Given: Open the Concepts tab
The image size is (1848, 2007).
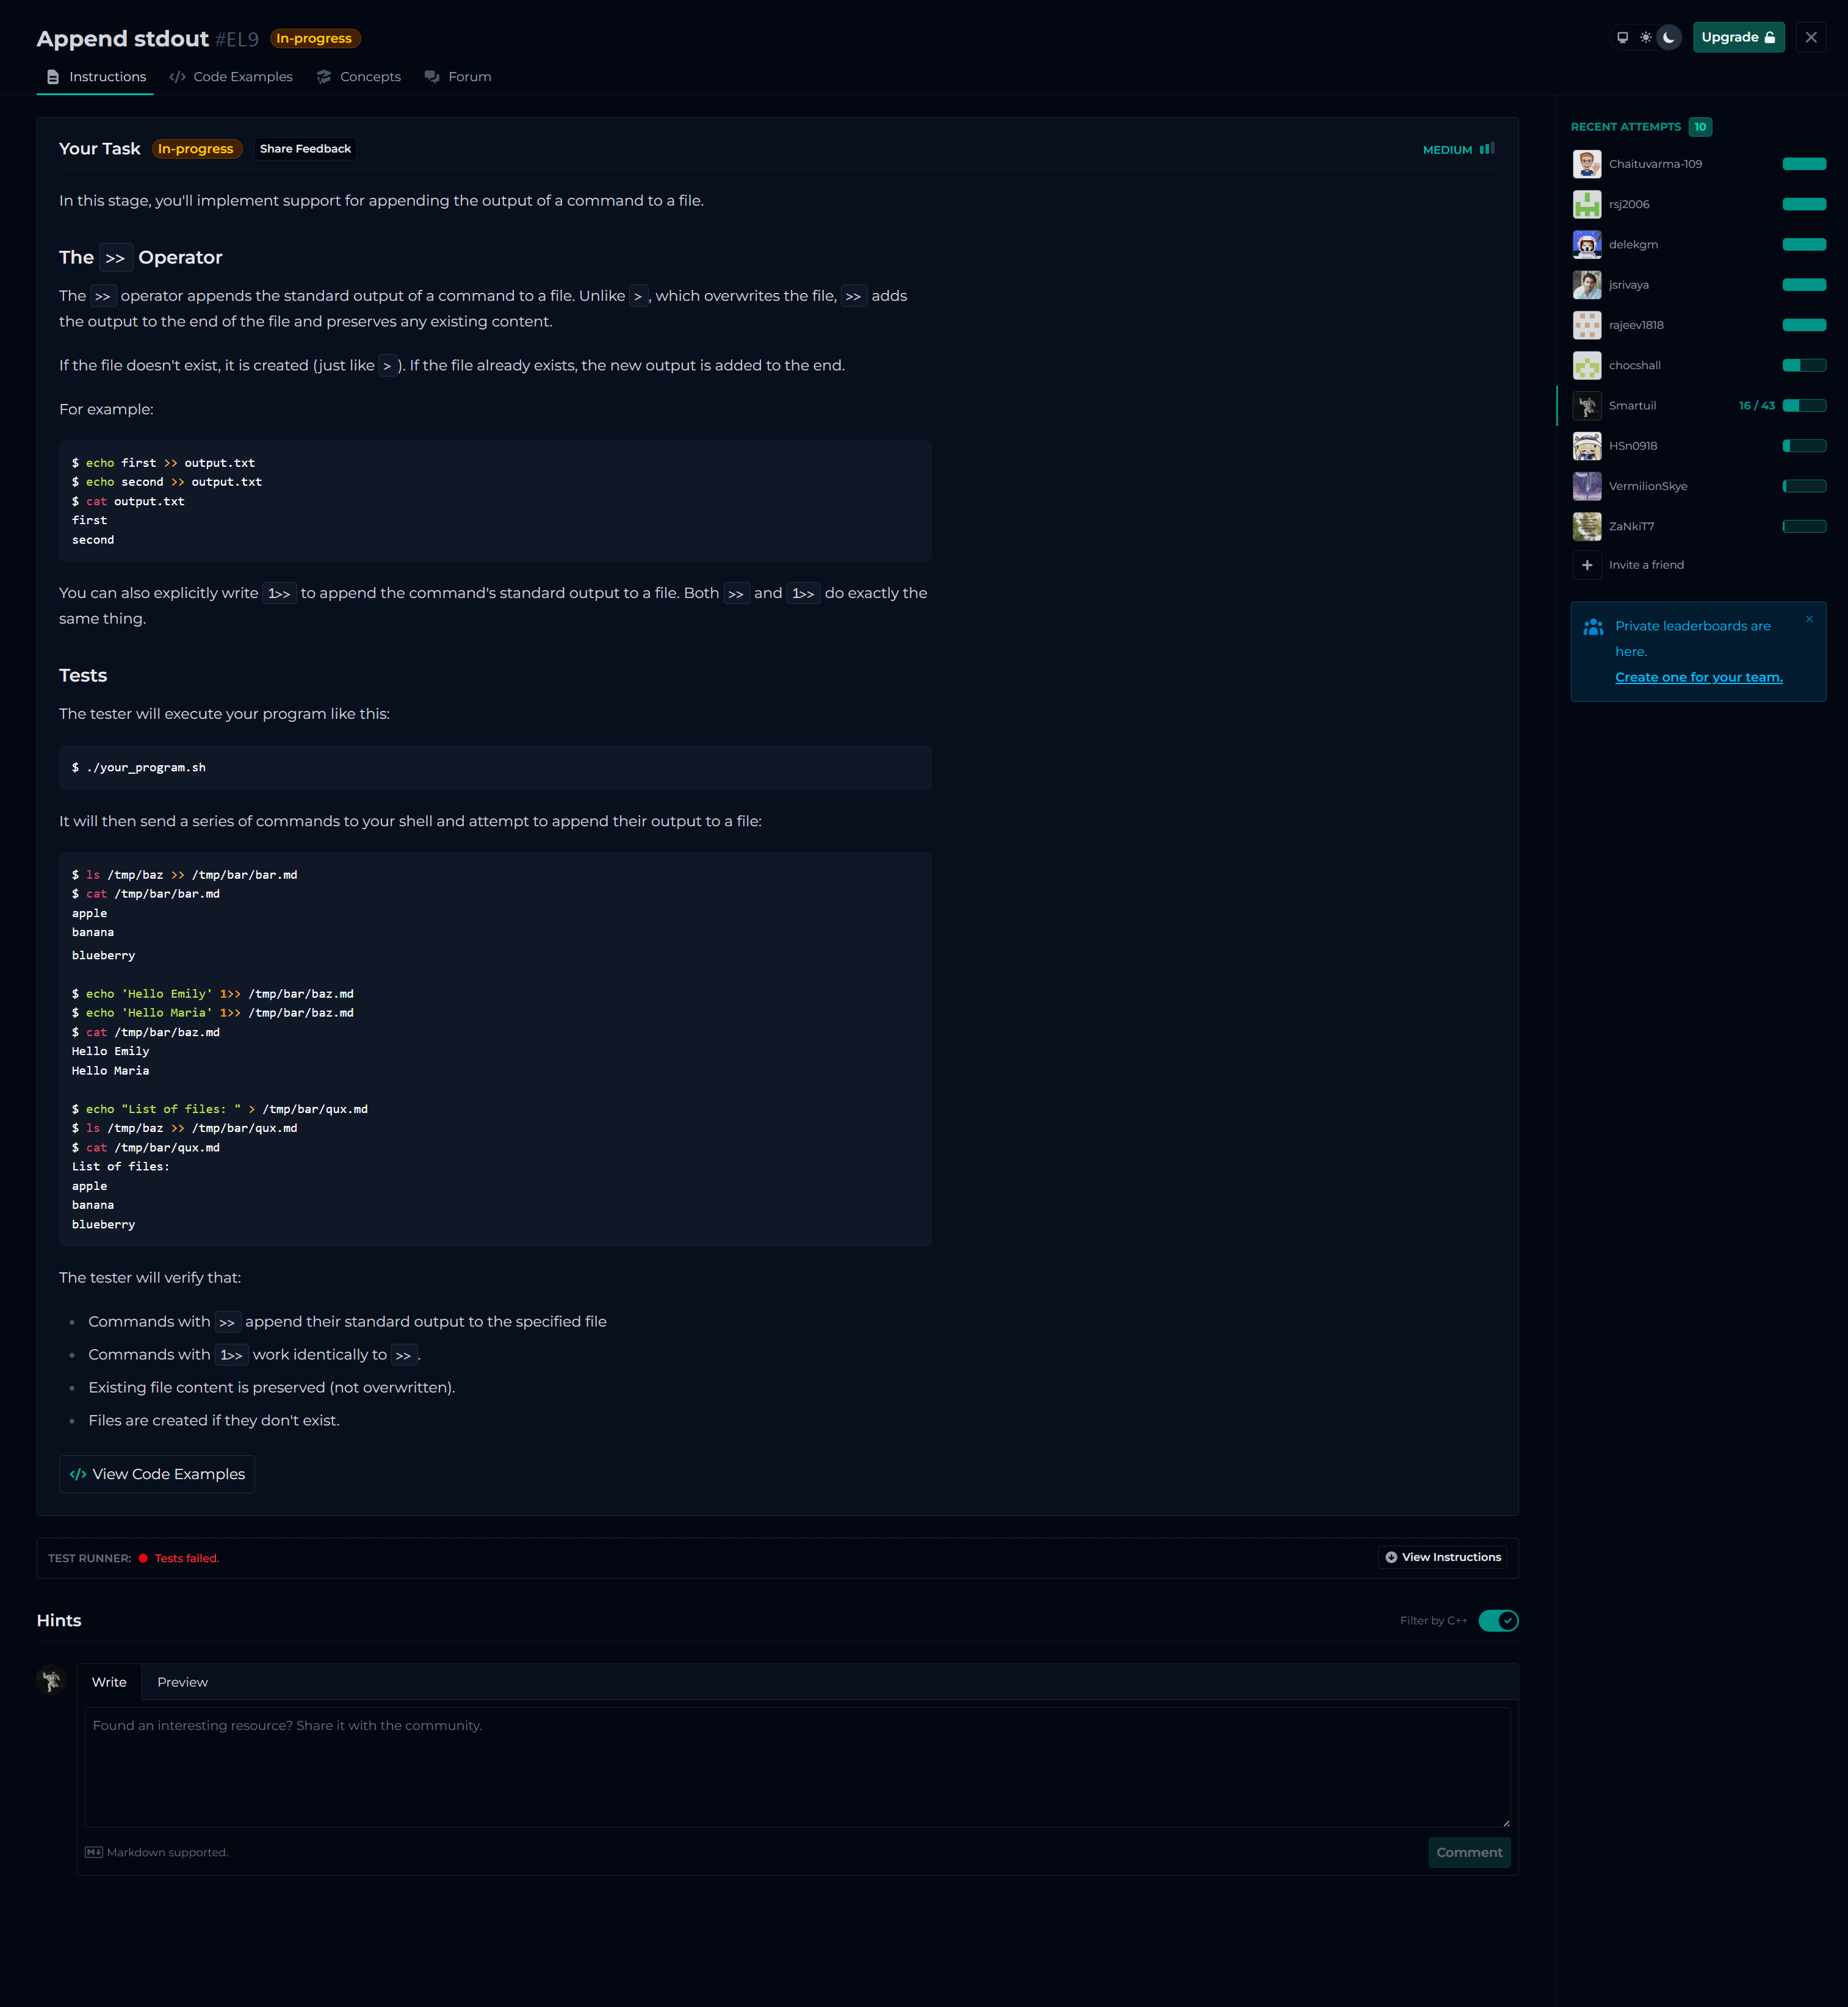Looking at the screenshot, I should tap(359, 77).
